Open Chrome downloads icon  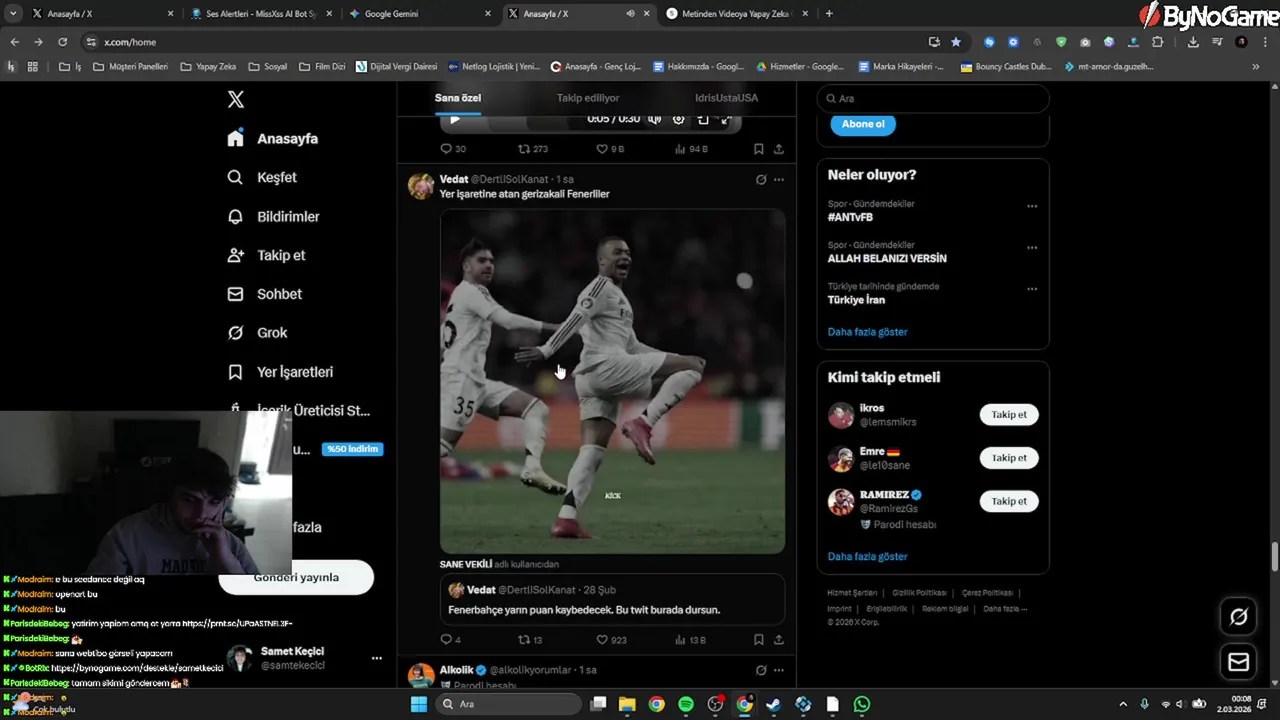(x=1193, y=42)
